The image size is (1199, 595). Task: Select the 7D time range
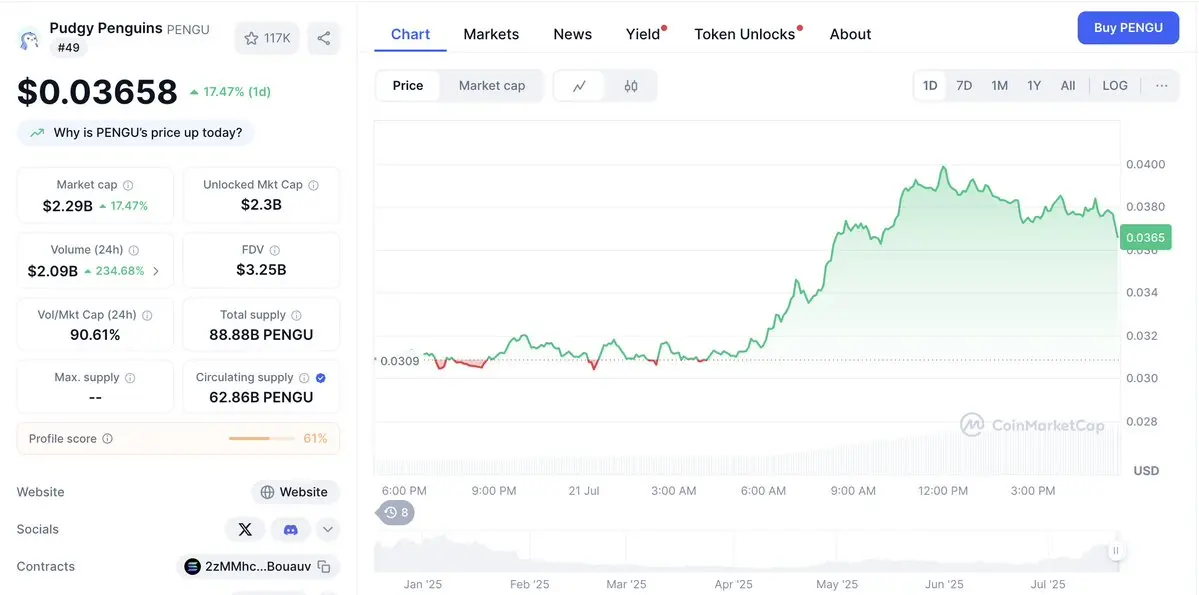click(x=964, y=86)
